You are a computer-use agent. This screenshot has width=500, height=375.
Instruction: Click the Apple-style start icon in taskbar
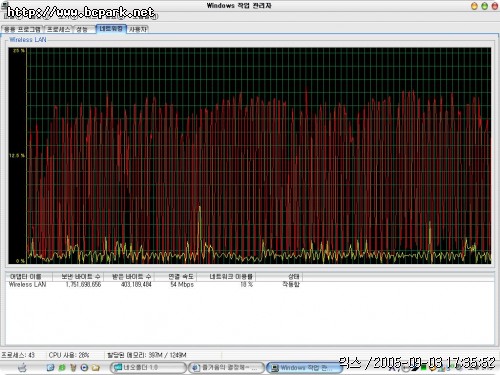pos(22,368)
